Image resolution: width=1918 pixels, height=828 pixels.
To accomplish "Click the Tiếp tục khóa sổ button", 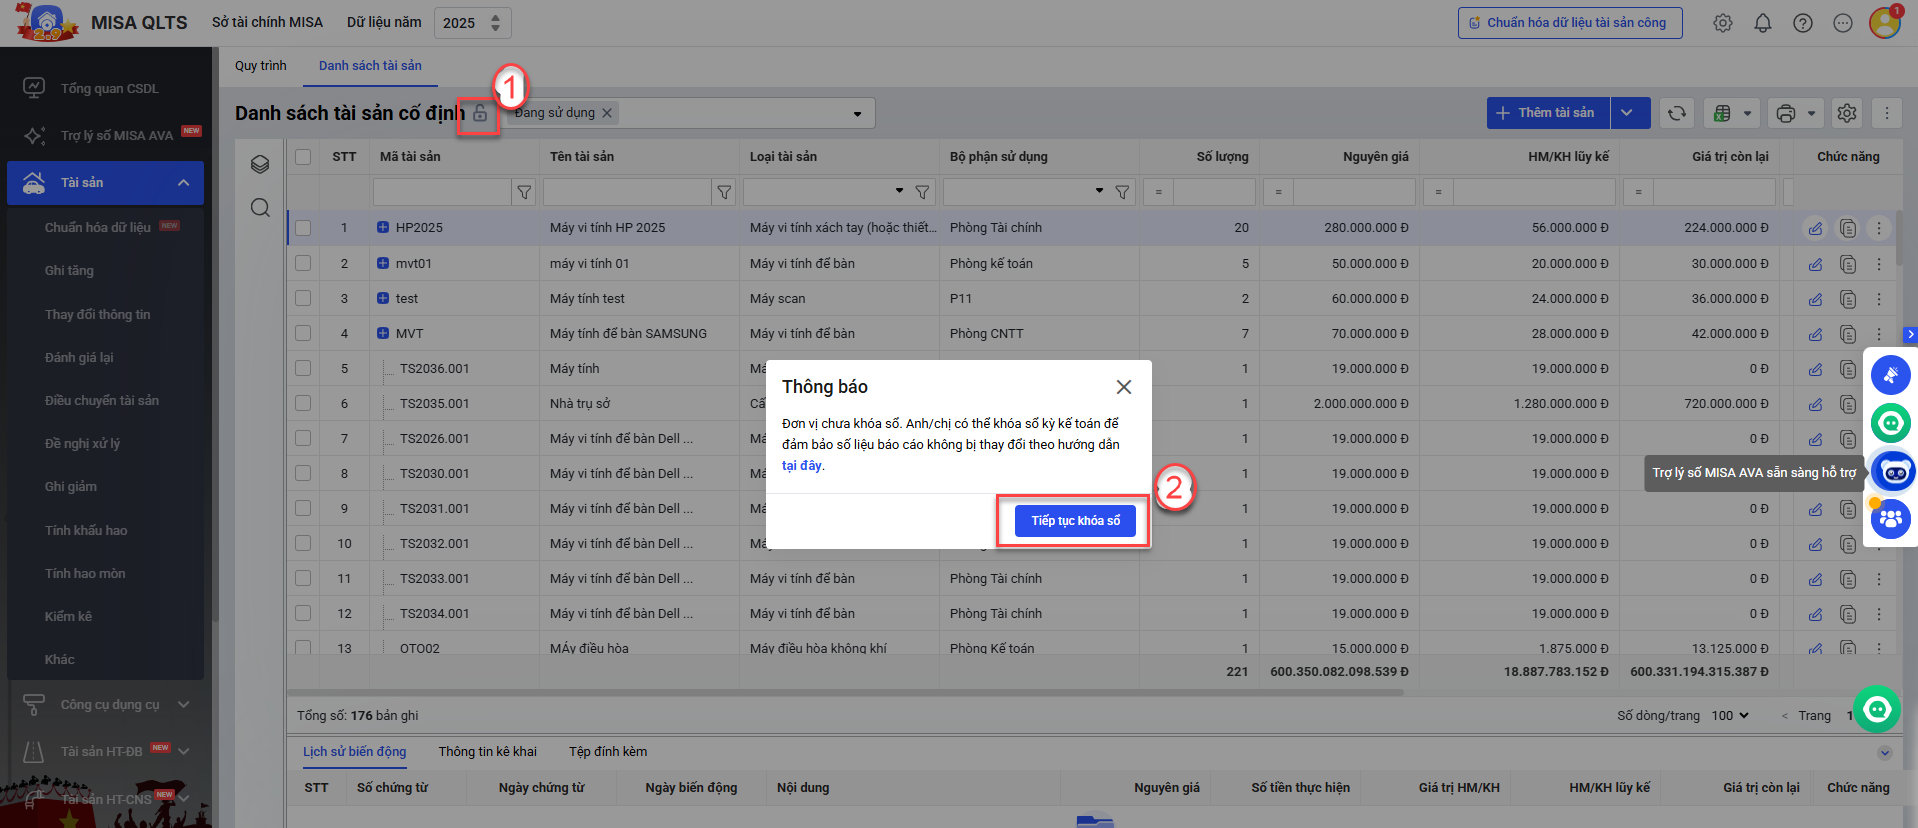I will [x=1075, y=521].
